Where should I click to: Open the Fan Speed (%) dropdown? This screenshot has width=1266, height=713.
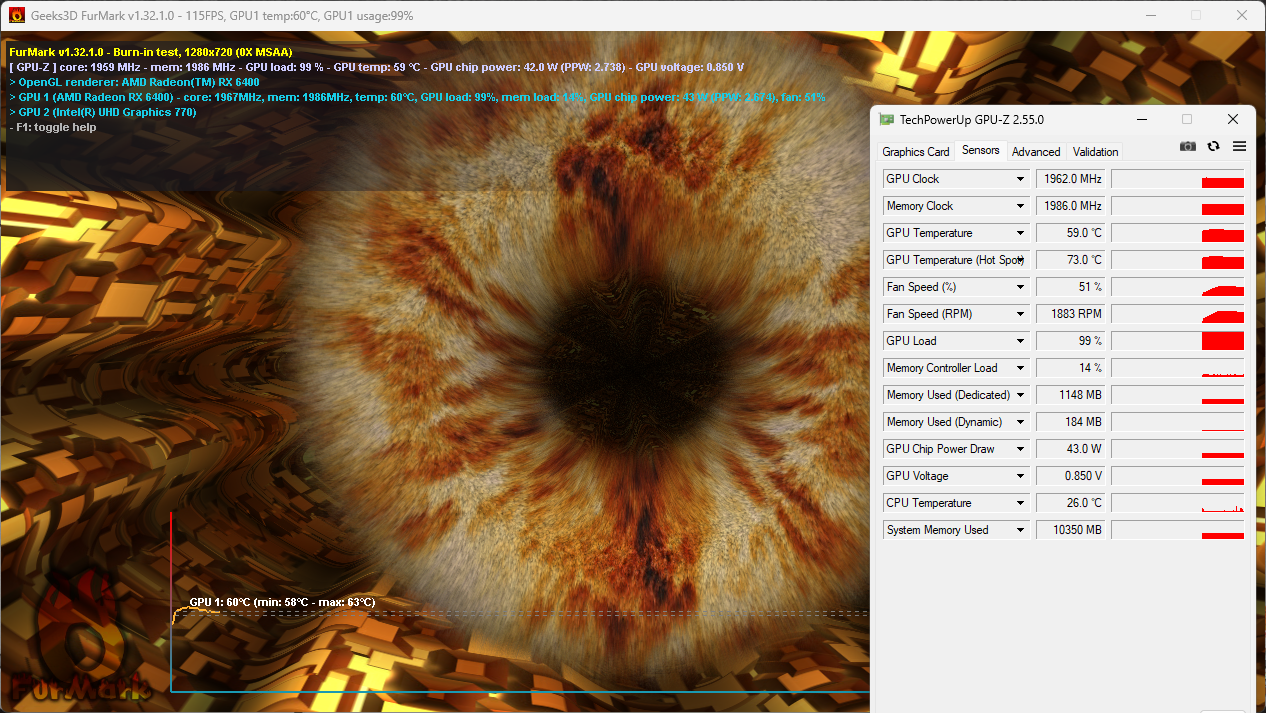[x=1020, y=287]
